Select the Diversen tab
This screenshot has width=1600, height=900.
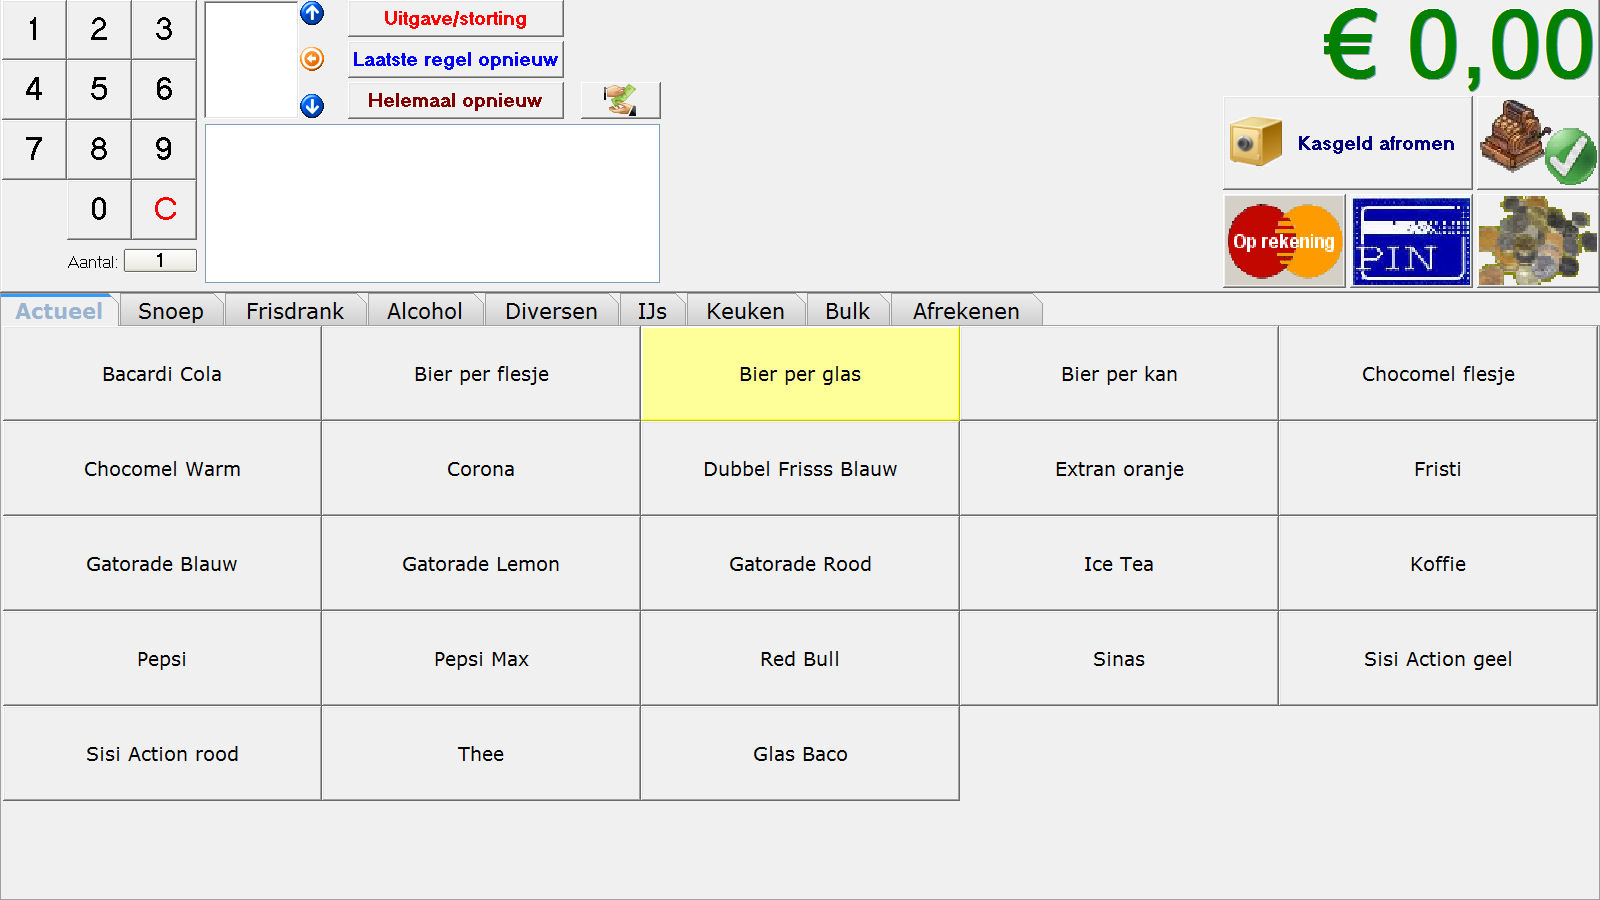point(551,311)
